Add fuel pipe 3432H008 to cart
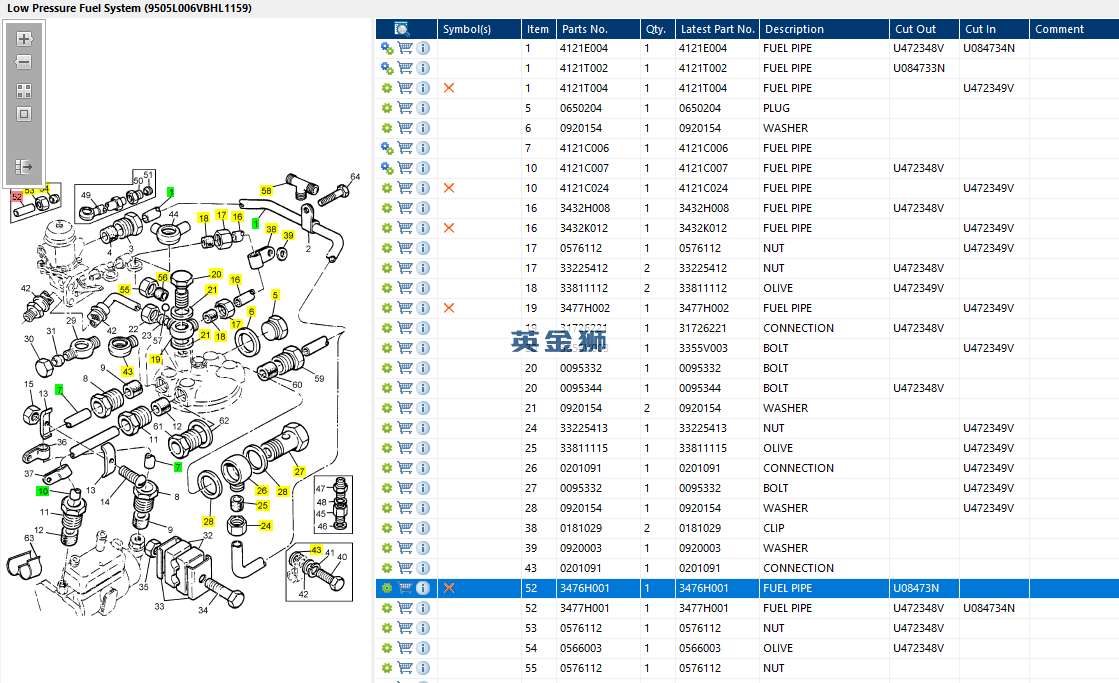Screen dimensions: 1119x683 [x=405, y=208]
